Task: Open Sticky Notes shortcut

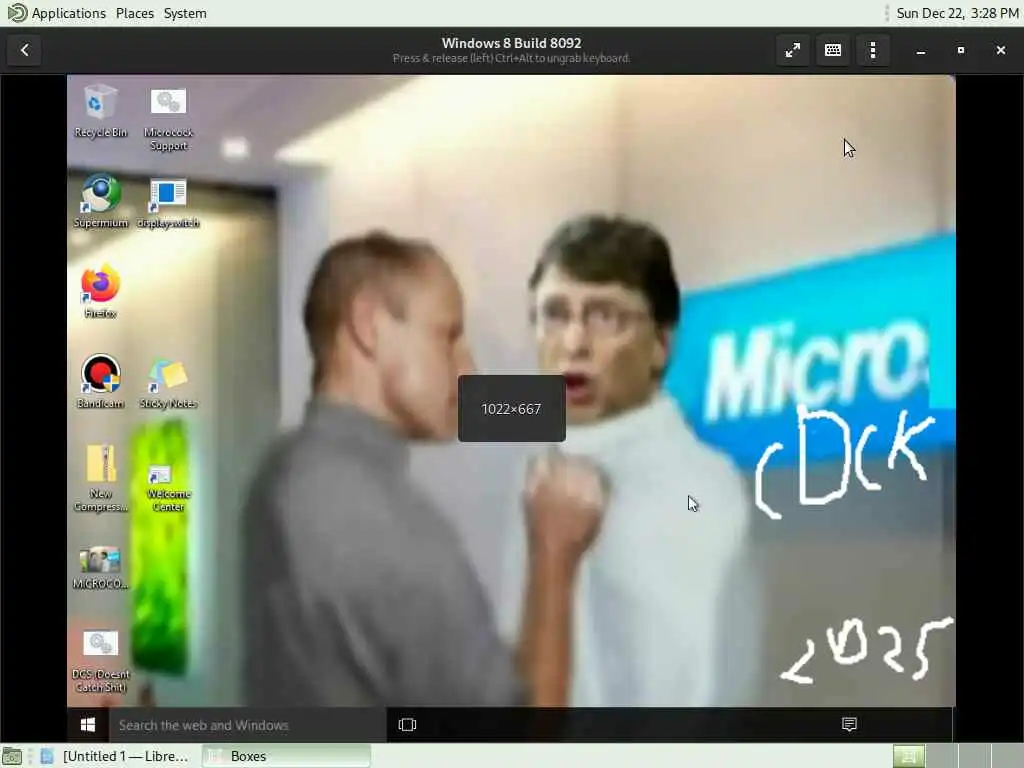Action: tap(168, 384)
